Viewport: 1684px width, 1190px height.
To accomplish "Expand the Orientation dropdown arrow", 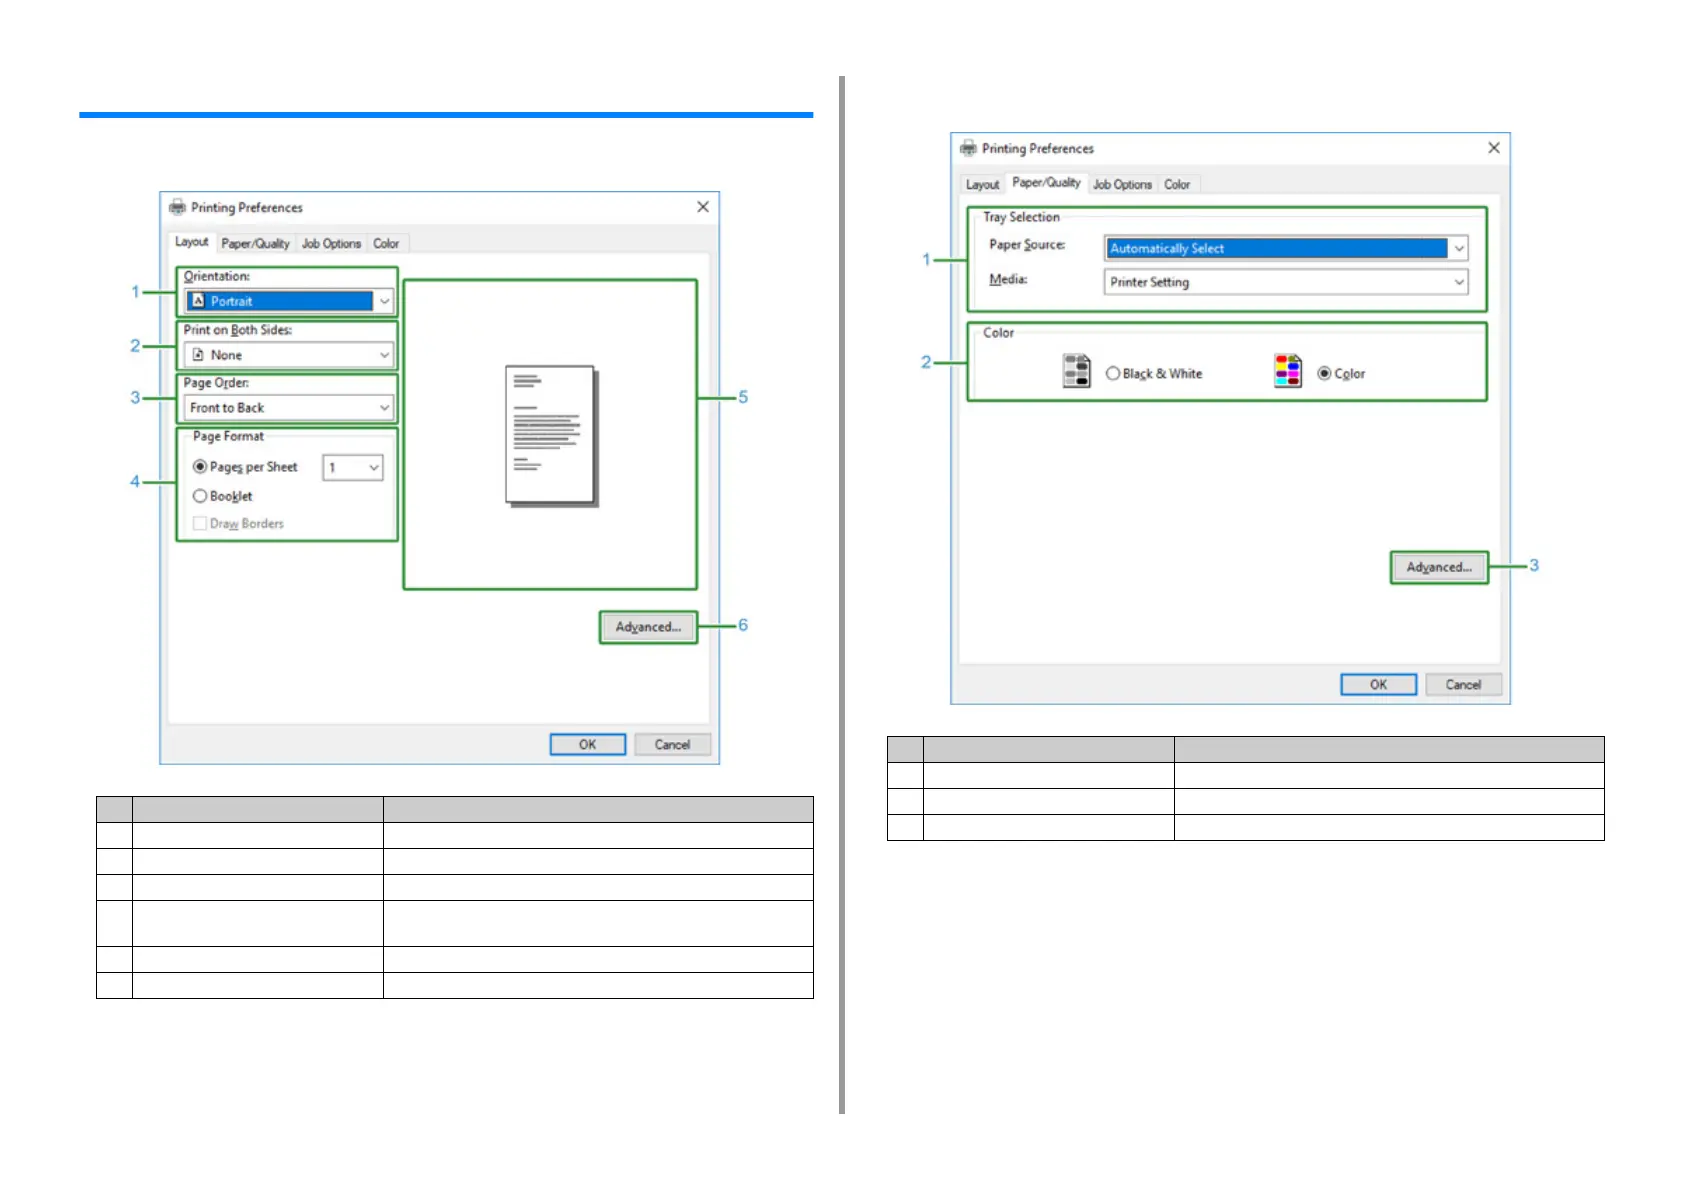I will [x=384, y=301].
